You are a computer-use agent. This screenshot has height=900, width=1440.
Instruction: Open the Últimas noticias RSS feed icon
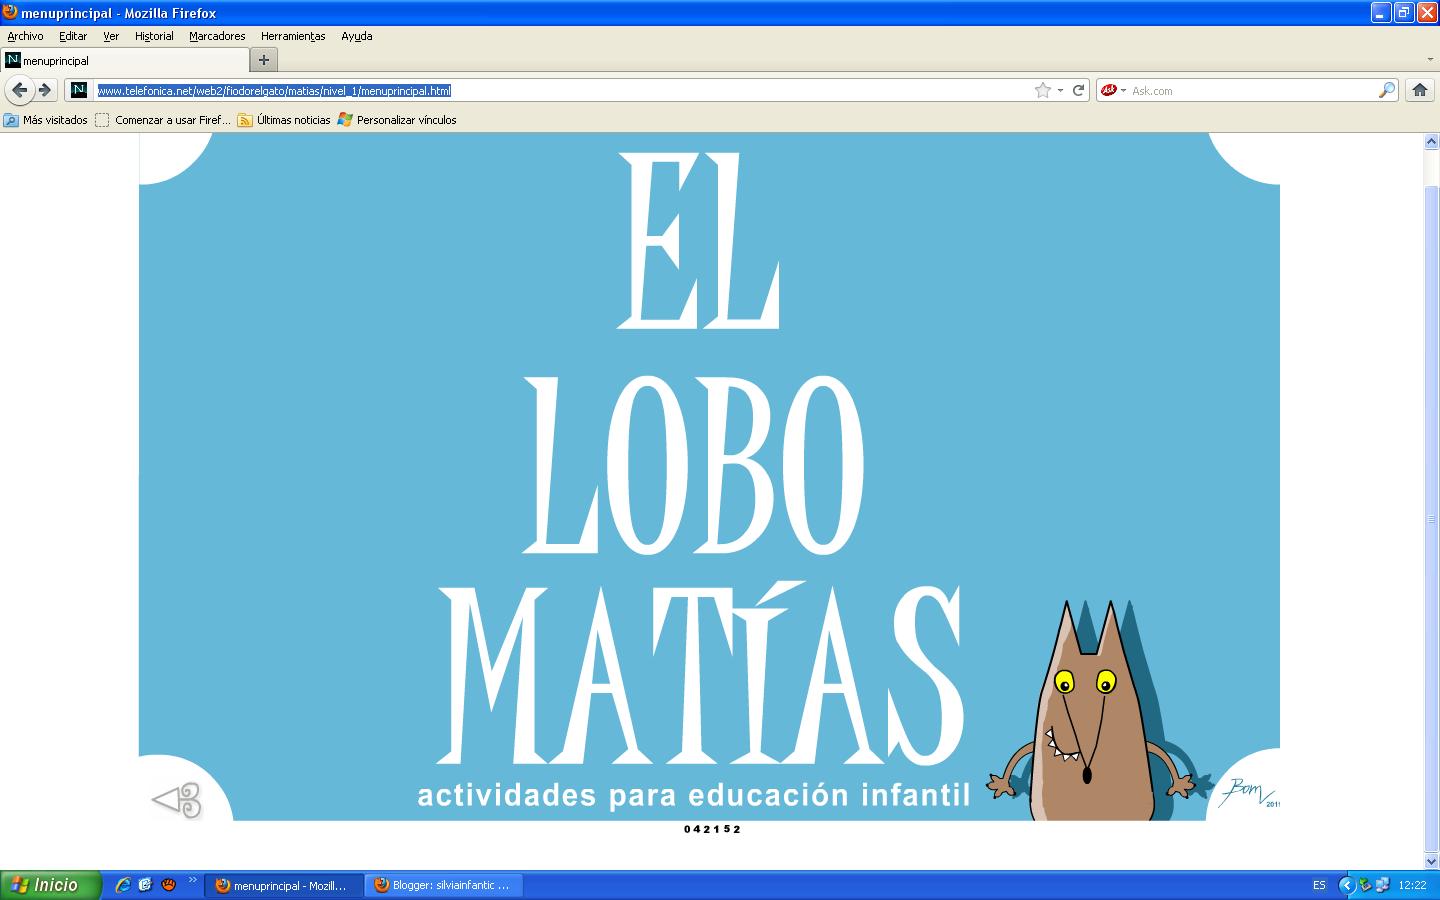tap(242, 119)
